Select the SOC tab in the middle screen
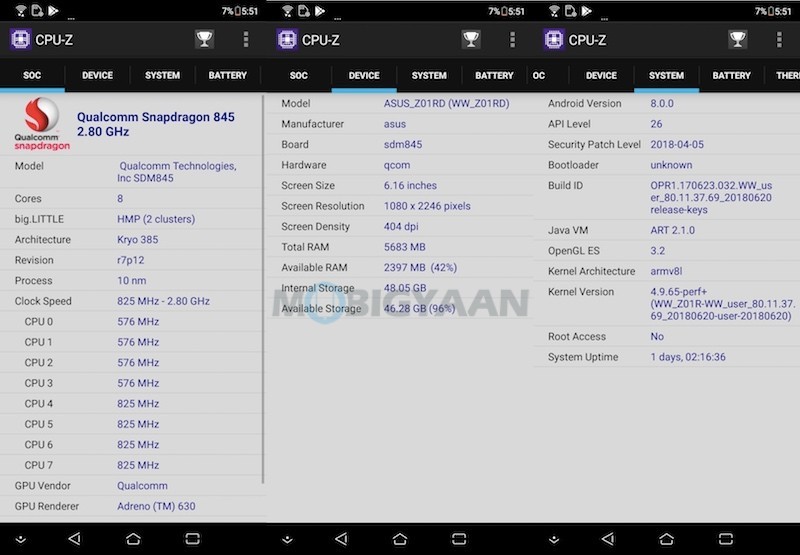 tap(299, 75)
